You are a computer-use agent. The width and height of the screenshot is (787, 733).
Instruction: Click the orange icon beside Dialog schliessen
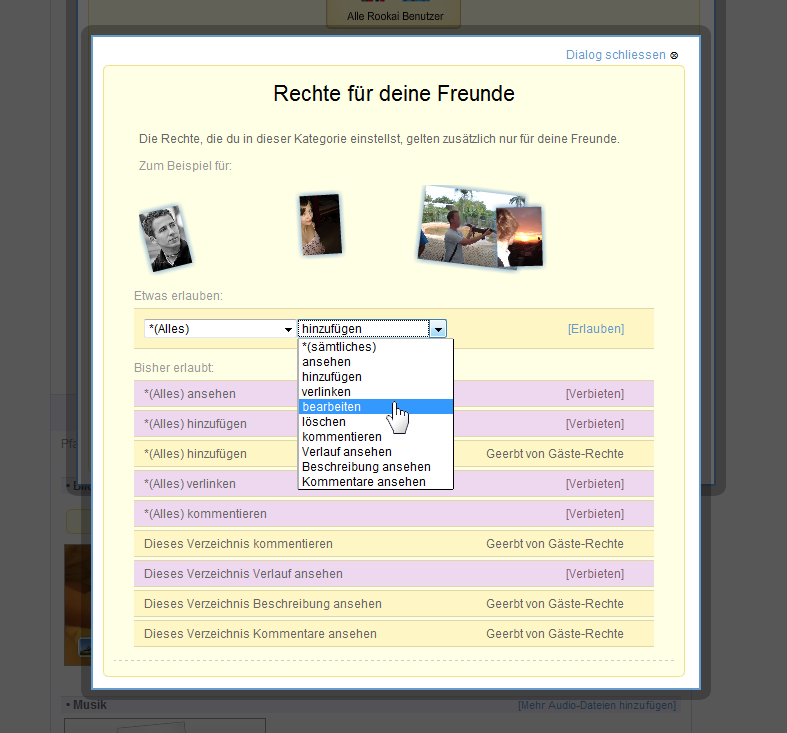(674, 56)
